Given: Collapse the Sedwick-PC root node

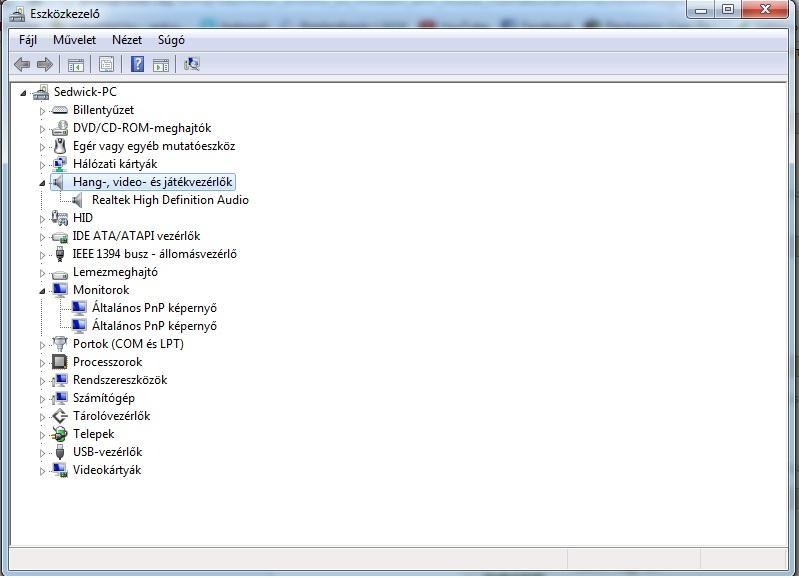Looking at the screenshot, I should click(x=23, y=93).
